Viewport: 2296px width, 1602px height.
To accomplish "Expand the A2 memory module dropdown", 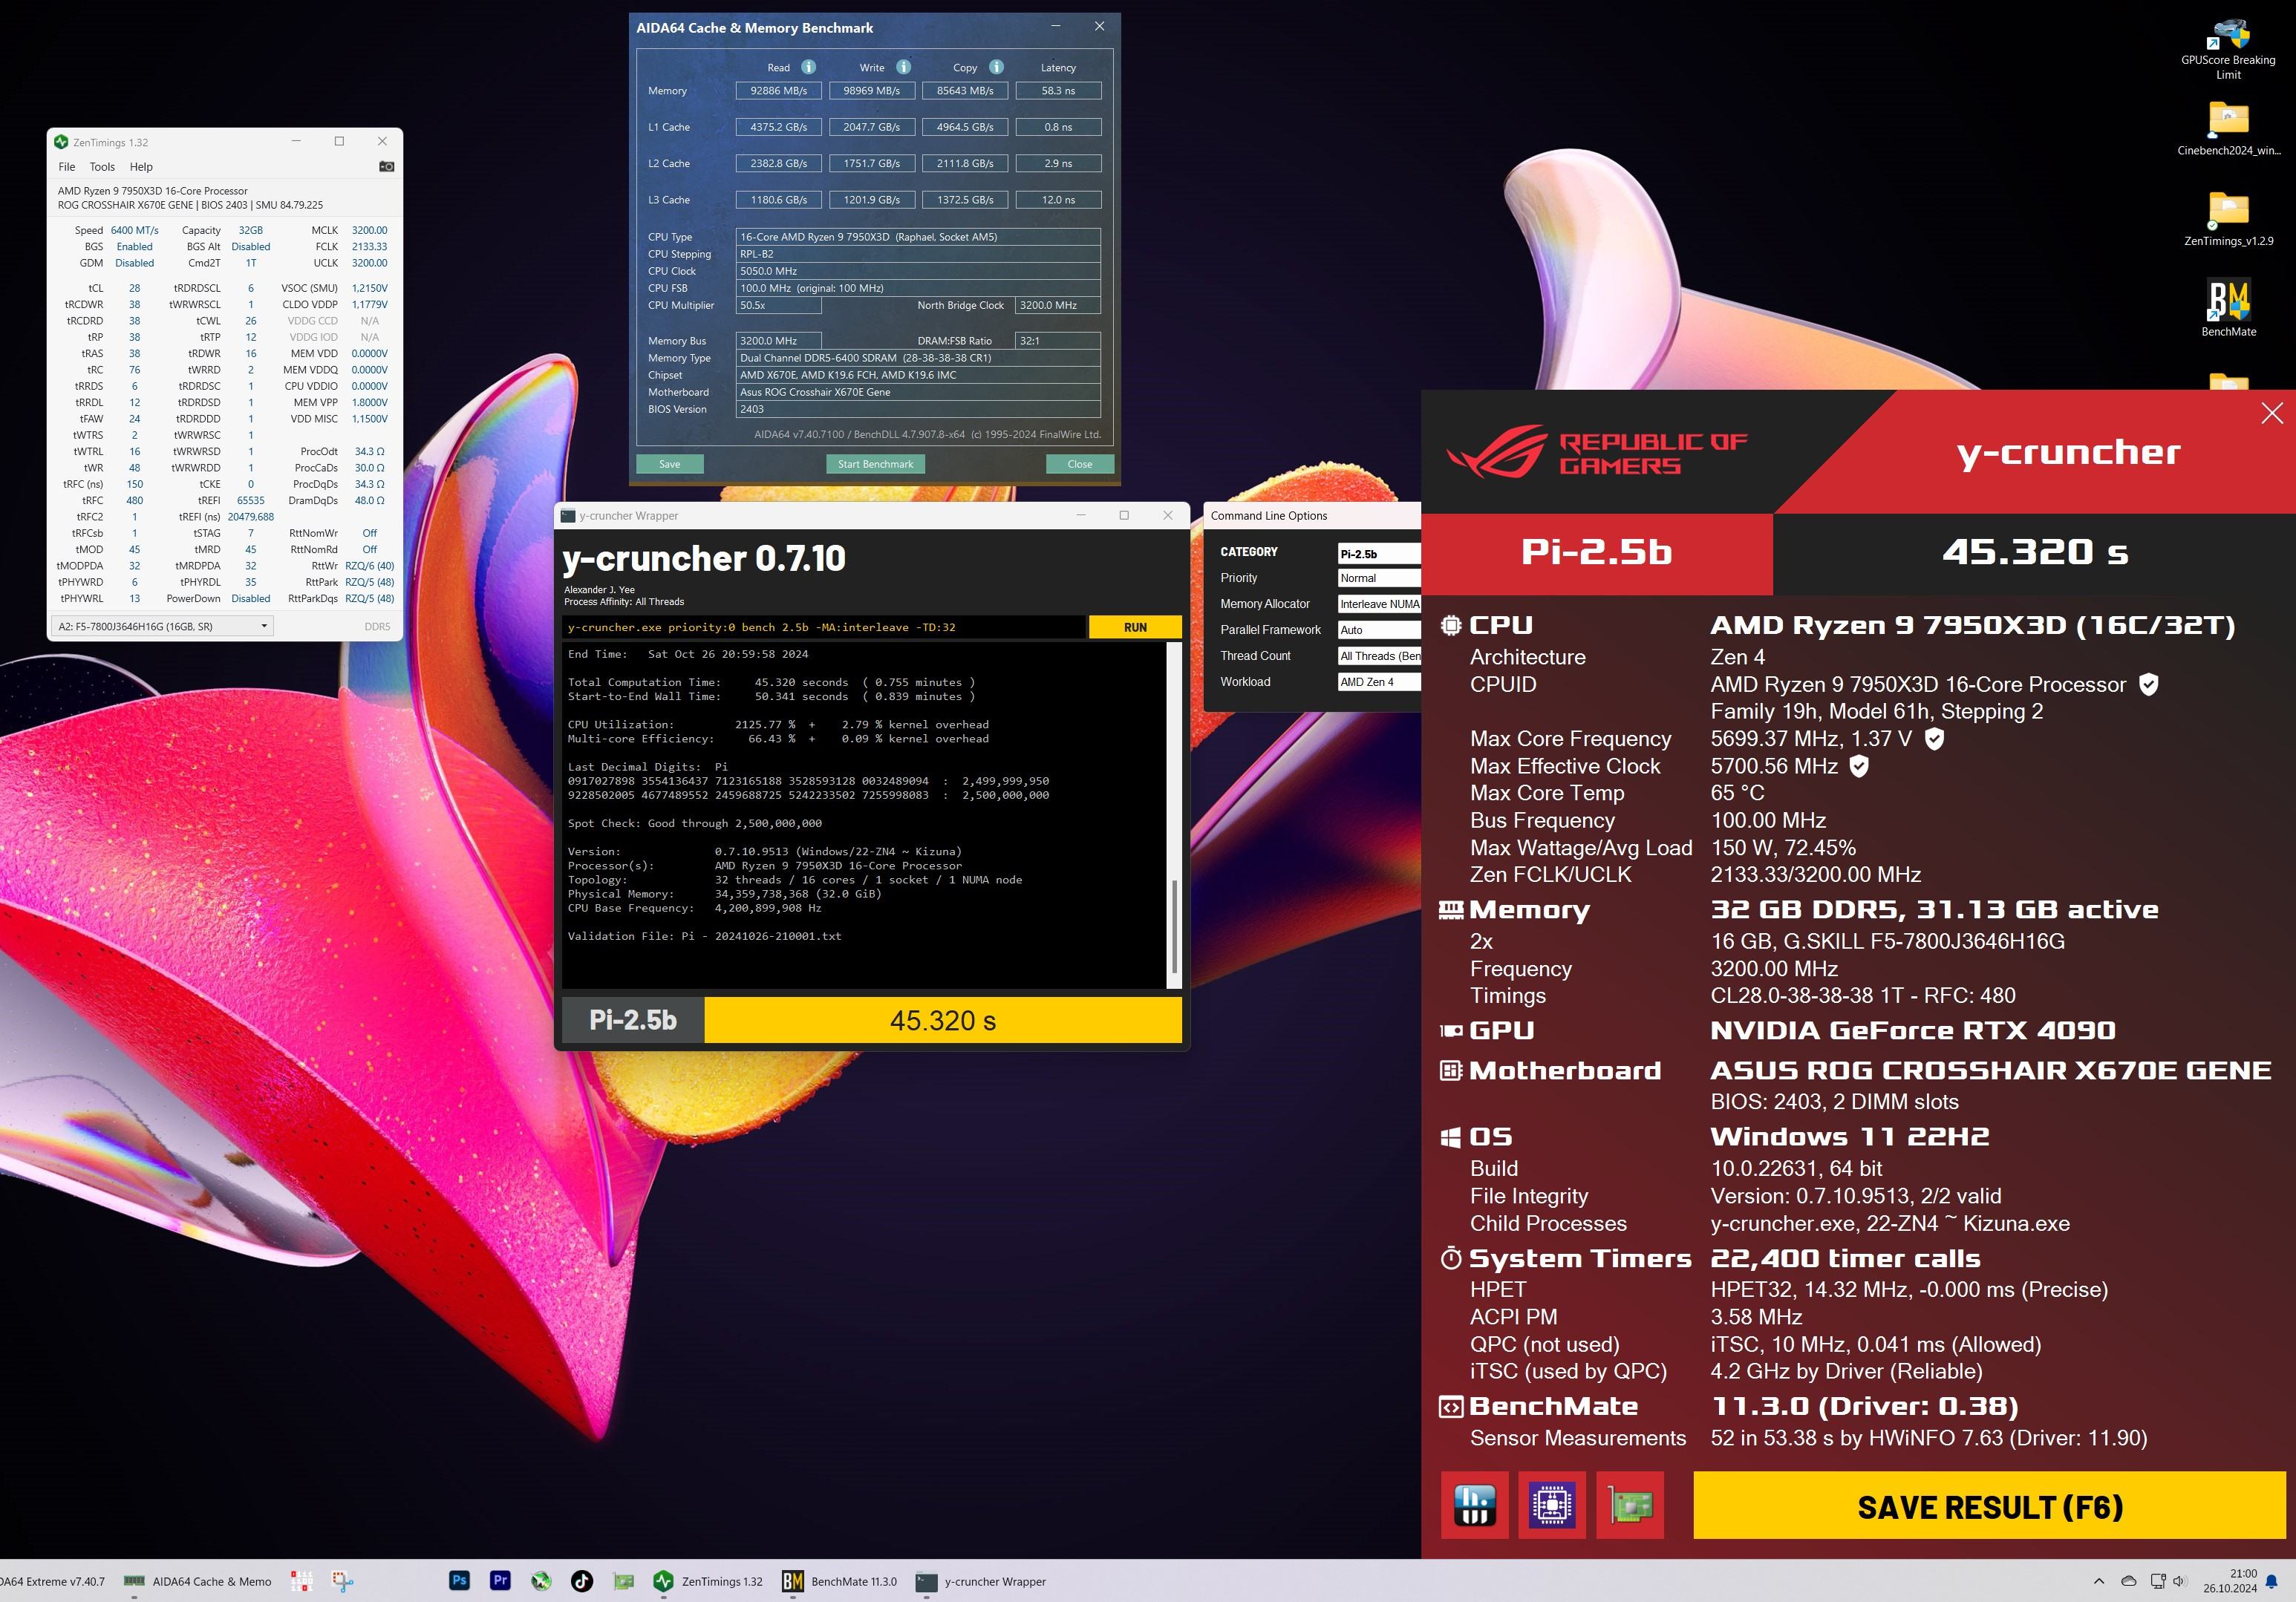I will coord(162,626).
